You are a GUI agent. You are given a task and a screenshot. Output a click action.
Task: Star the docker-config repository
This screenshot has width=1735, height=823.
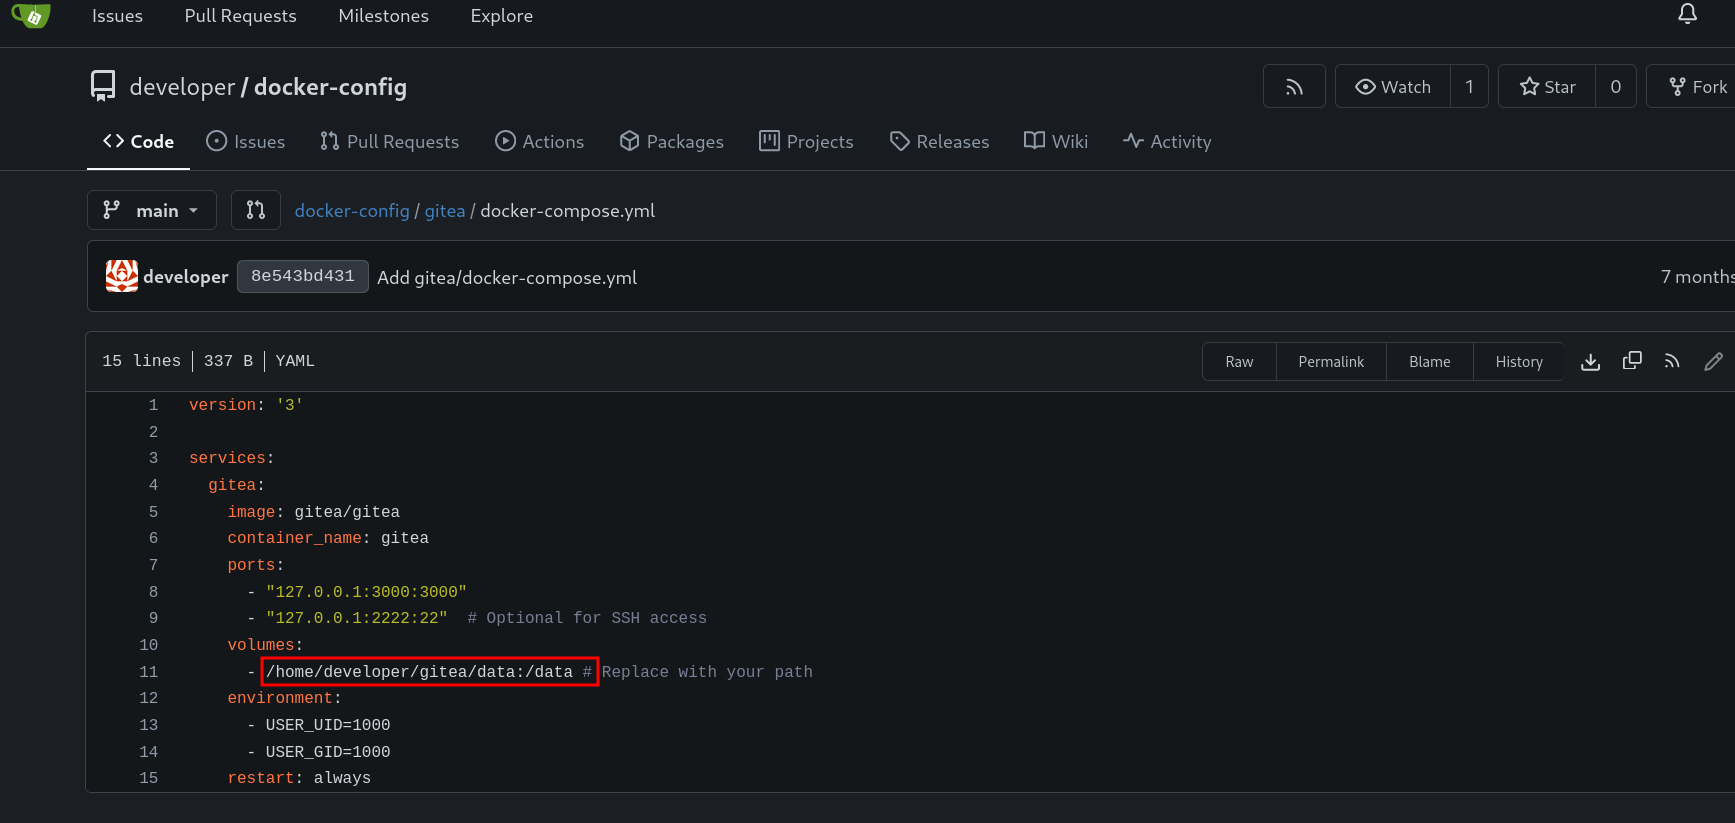(1547, 87)
